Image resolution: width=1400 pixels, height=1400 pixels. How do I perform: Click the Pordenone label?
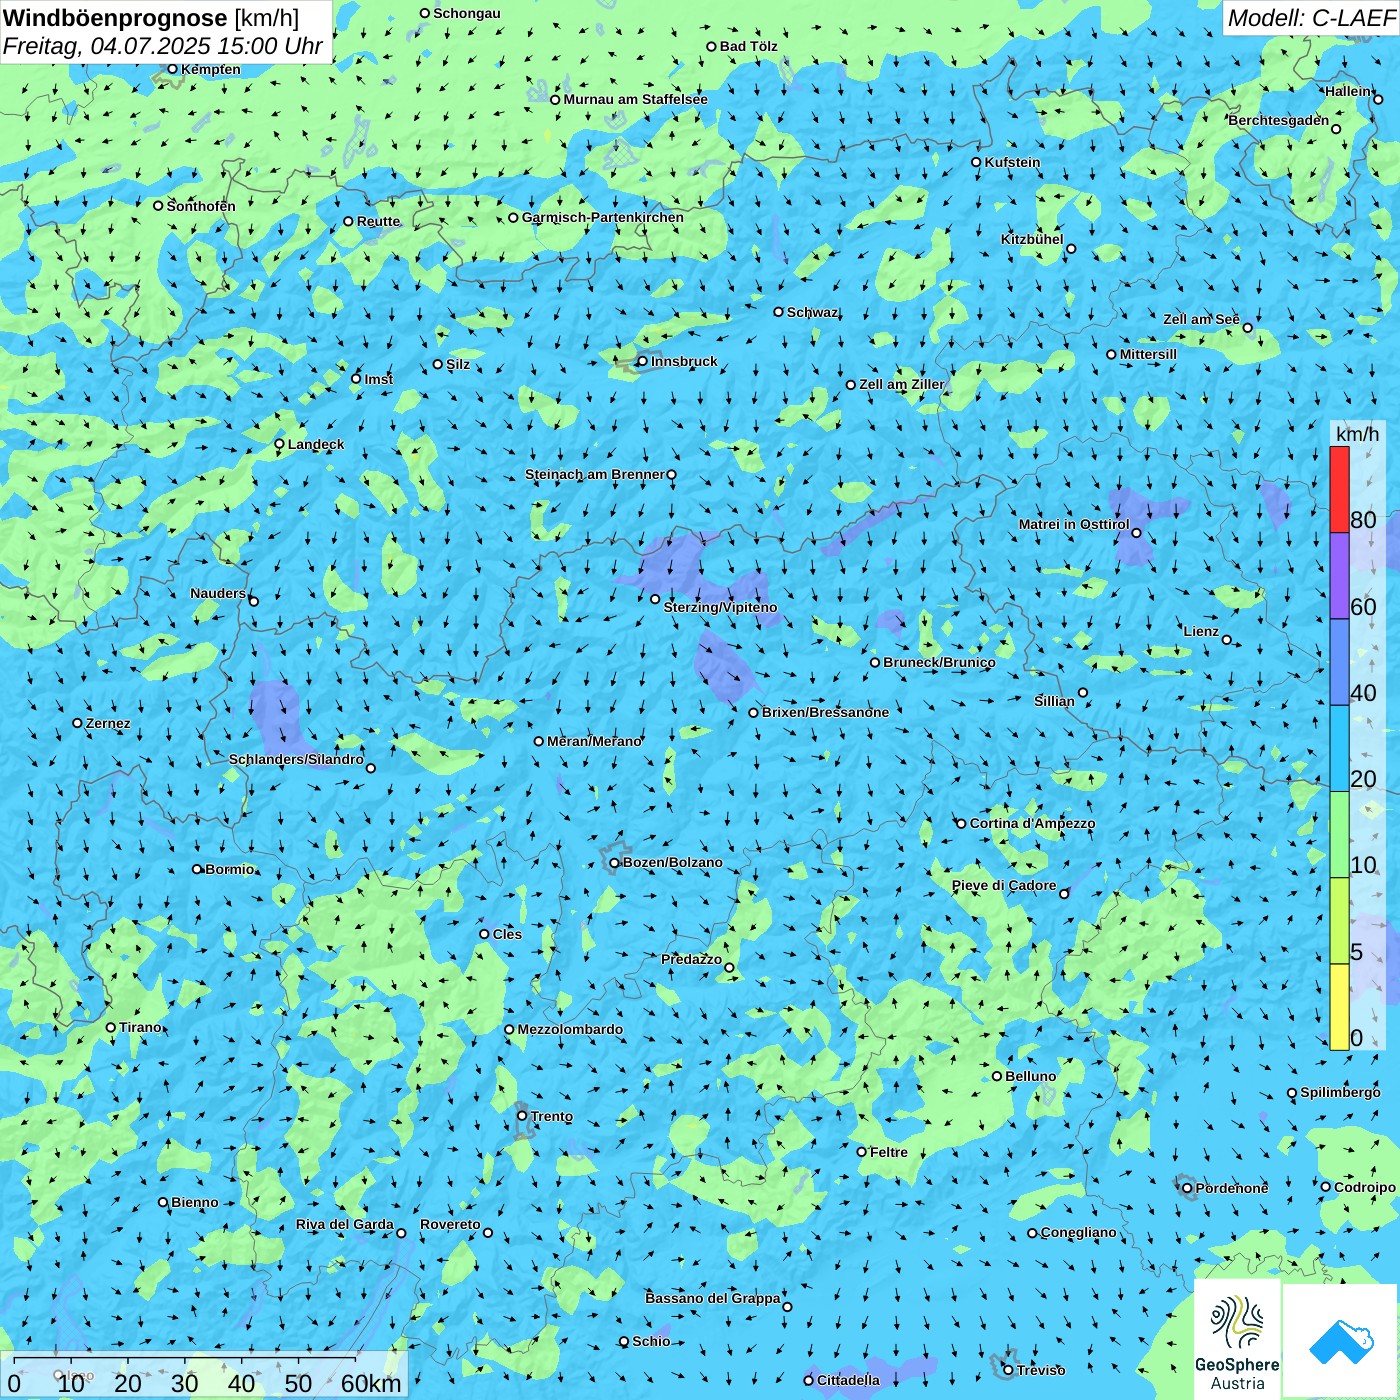click(1232, 1188)
